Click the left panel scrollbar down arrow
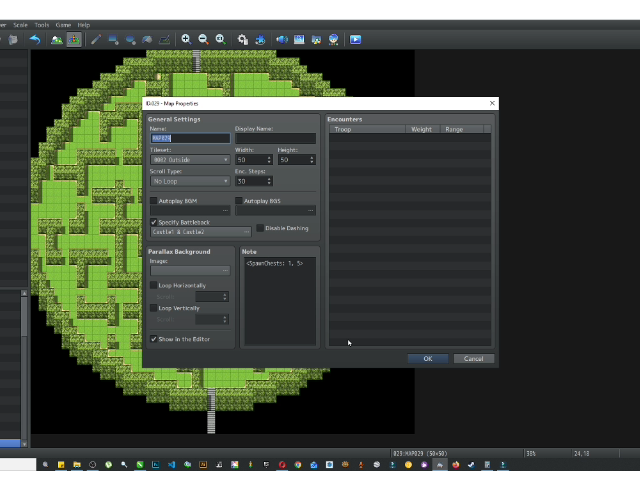 24,444
